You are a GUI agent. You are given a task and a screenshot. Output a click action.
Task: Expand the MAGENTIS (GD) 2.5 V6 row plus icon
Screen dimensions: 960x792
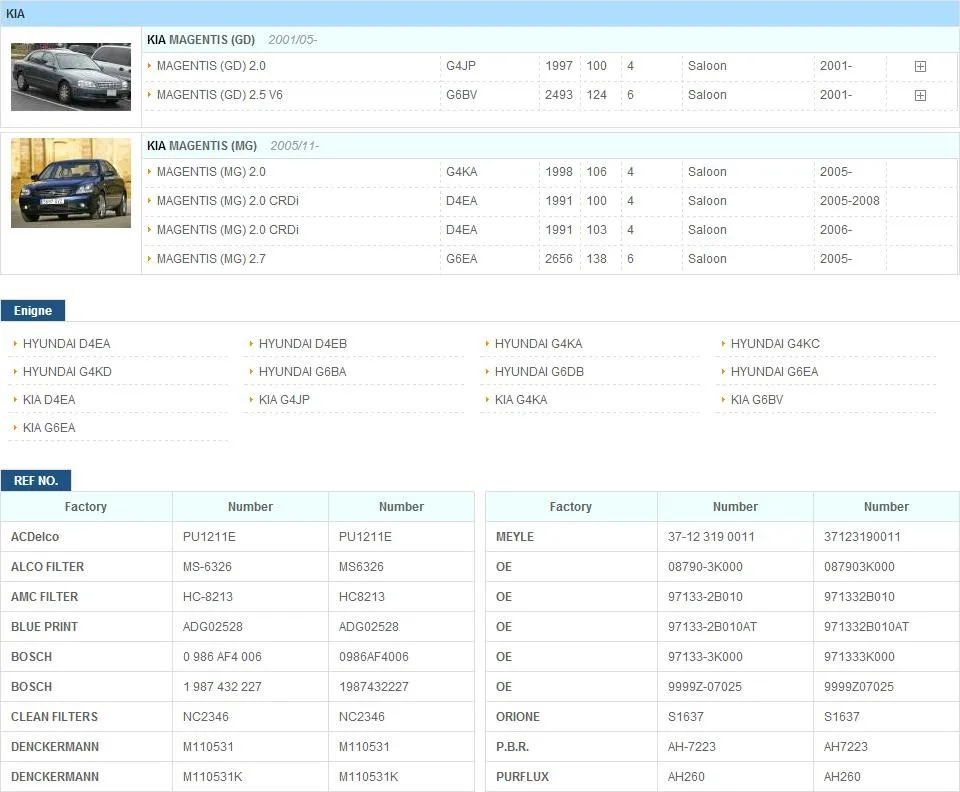coord(920,95)
